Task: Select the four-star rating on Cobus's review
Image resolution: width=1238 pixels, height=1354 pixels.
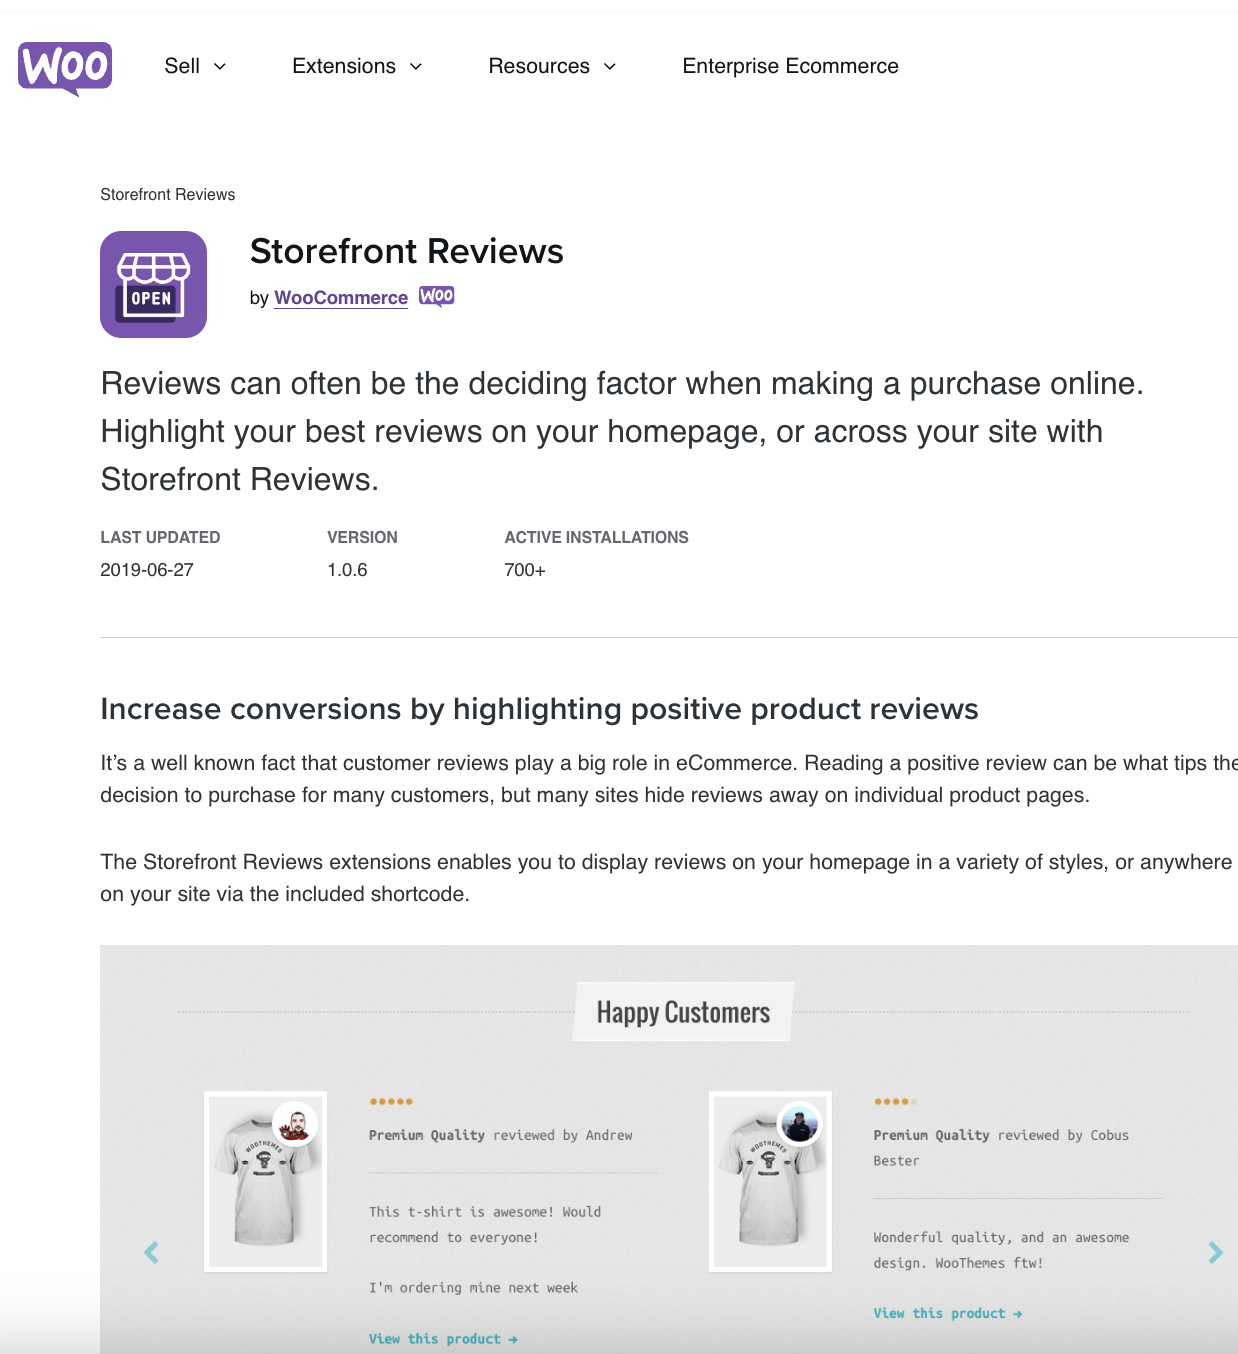Action: coord(896,1100)
